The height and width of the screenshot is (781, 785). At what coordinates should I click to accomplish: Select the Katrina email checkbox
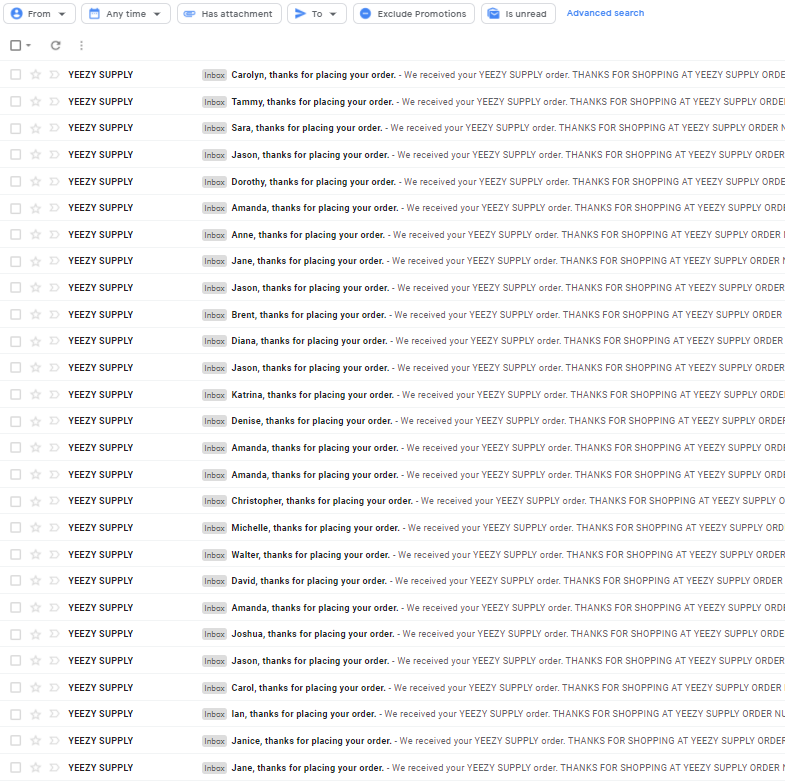[x=16, y=395]
